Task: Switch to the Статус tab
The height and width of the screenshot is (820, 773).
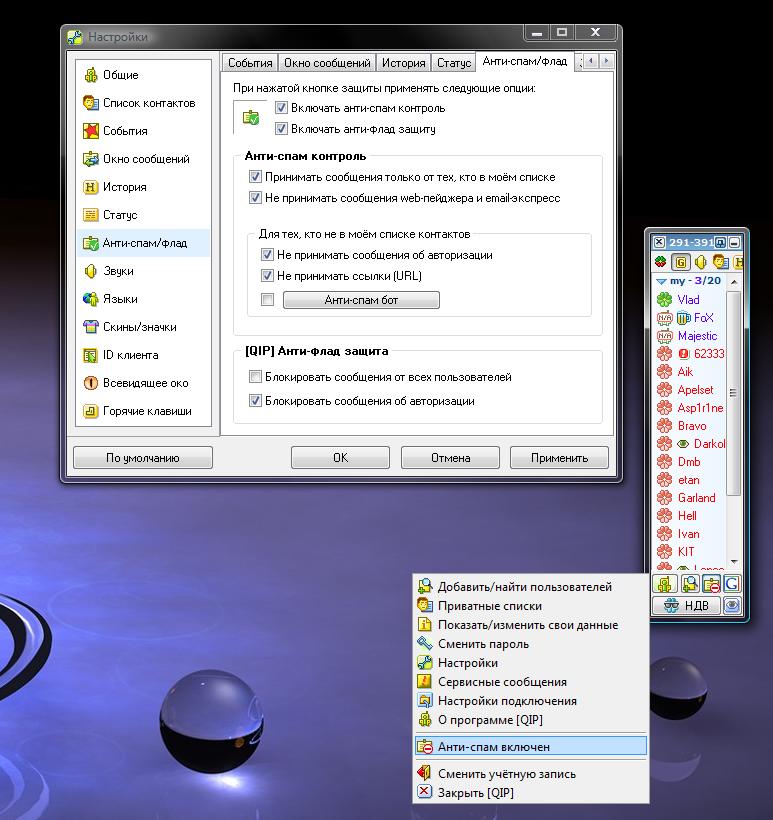Action: point(454,63)
